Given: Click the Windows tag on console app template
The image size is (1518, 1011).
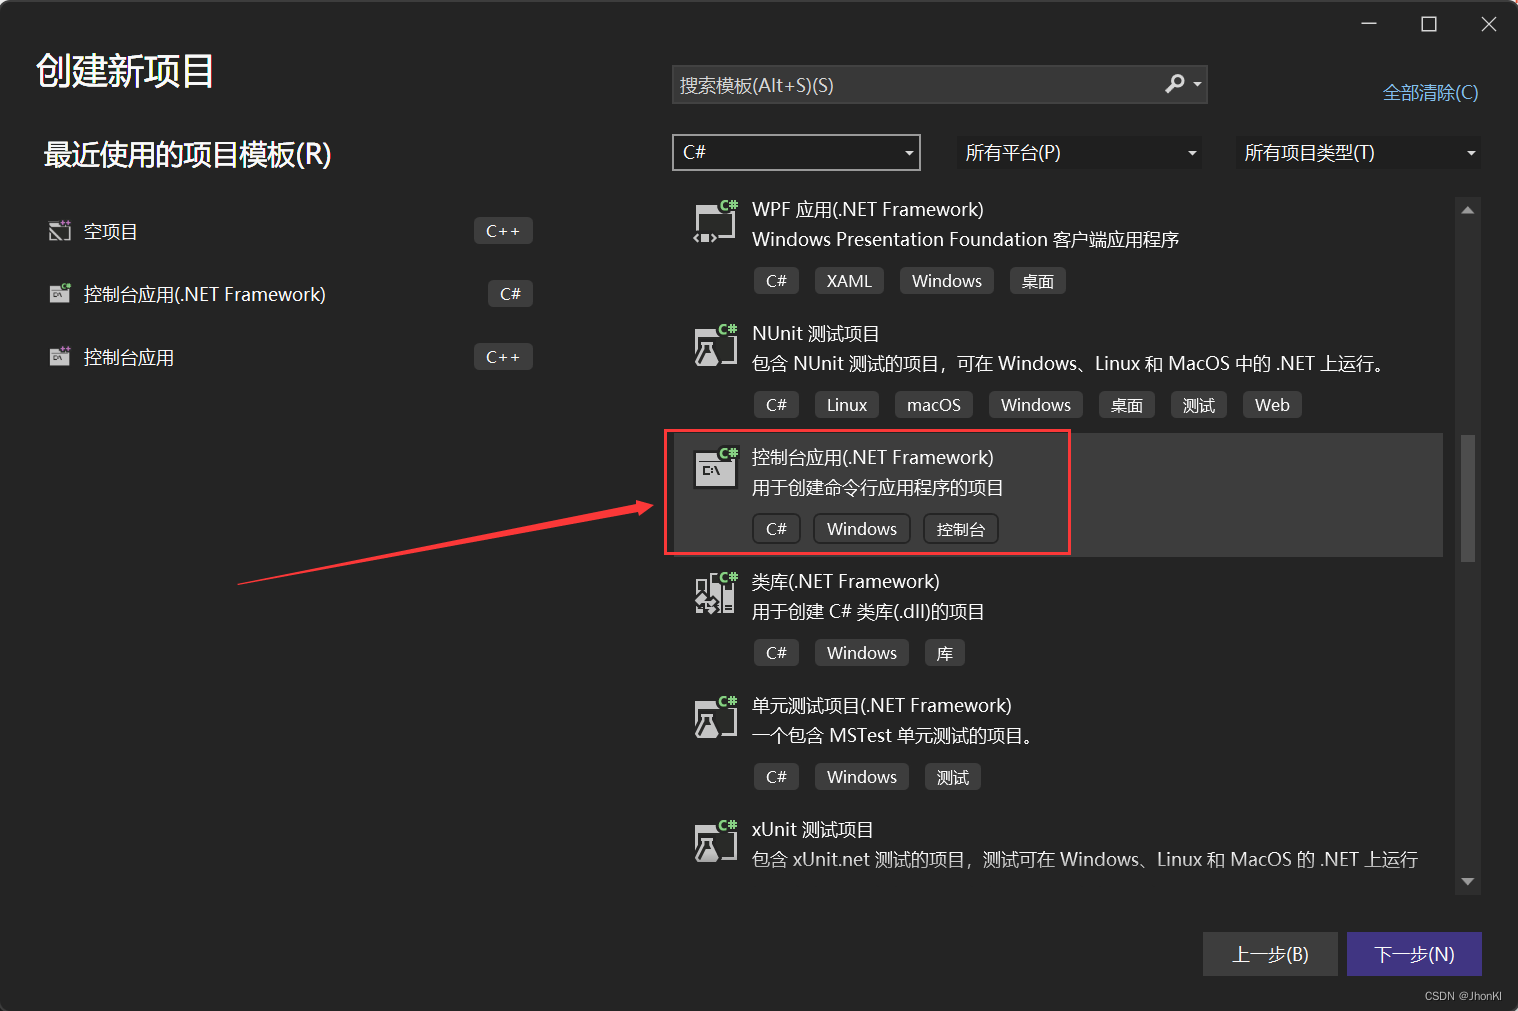Looking at the screenshot, I should (x=862, y=529).
